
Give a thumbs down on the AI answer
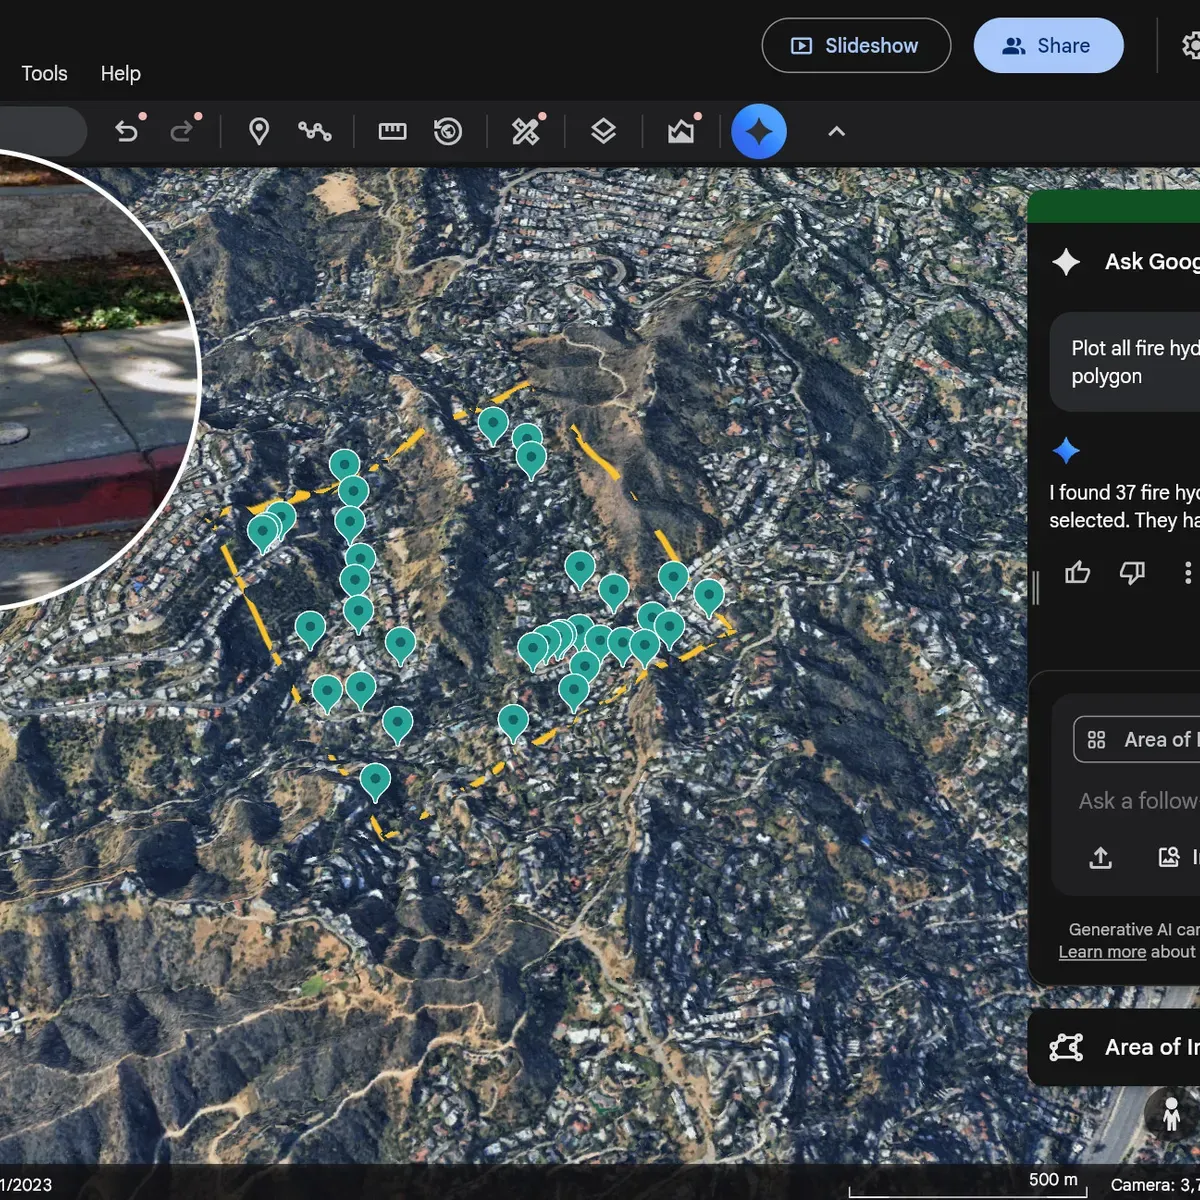point(1132,572)
